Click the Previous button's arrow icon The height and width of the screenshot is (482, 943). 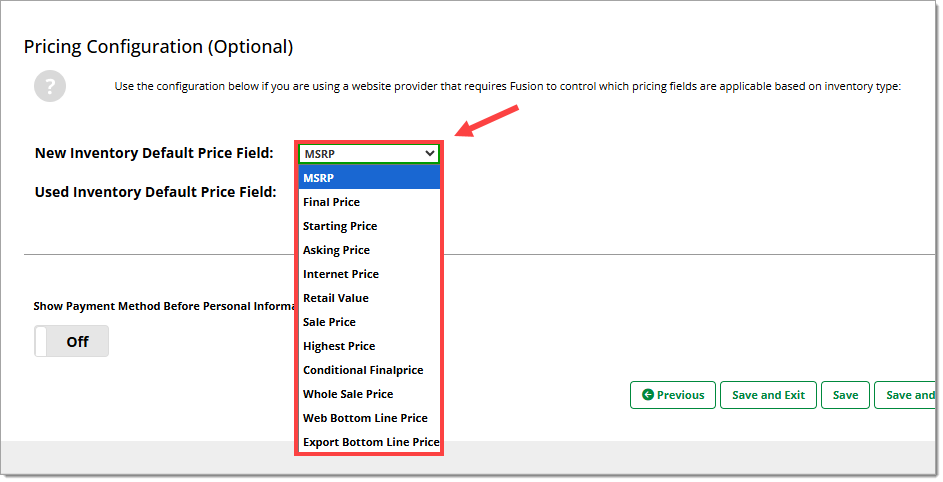pos(648,395)
